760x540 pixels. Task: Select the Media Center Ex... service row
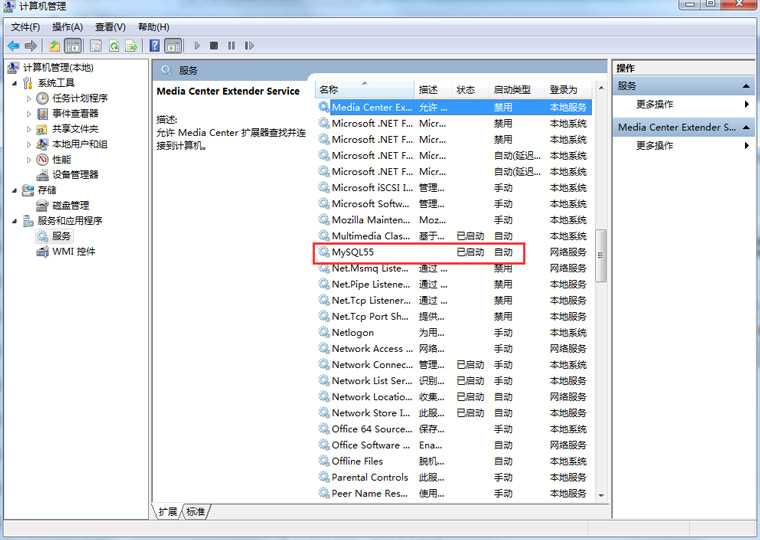(x=454, y=107)
